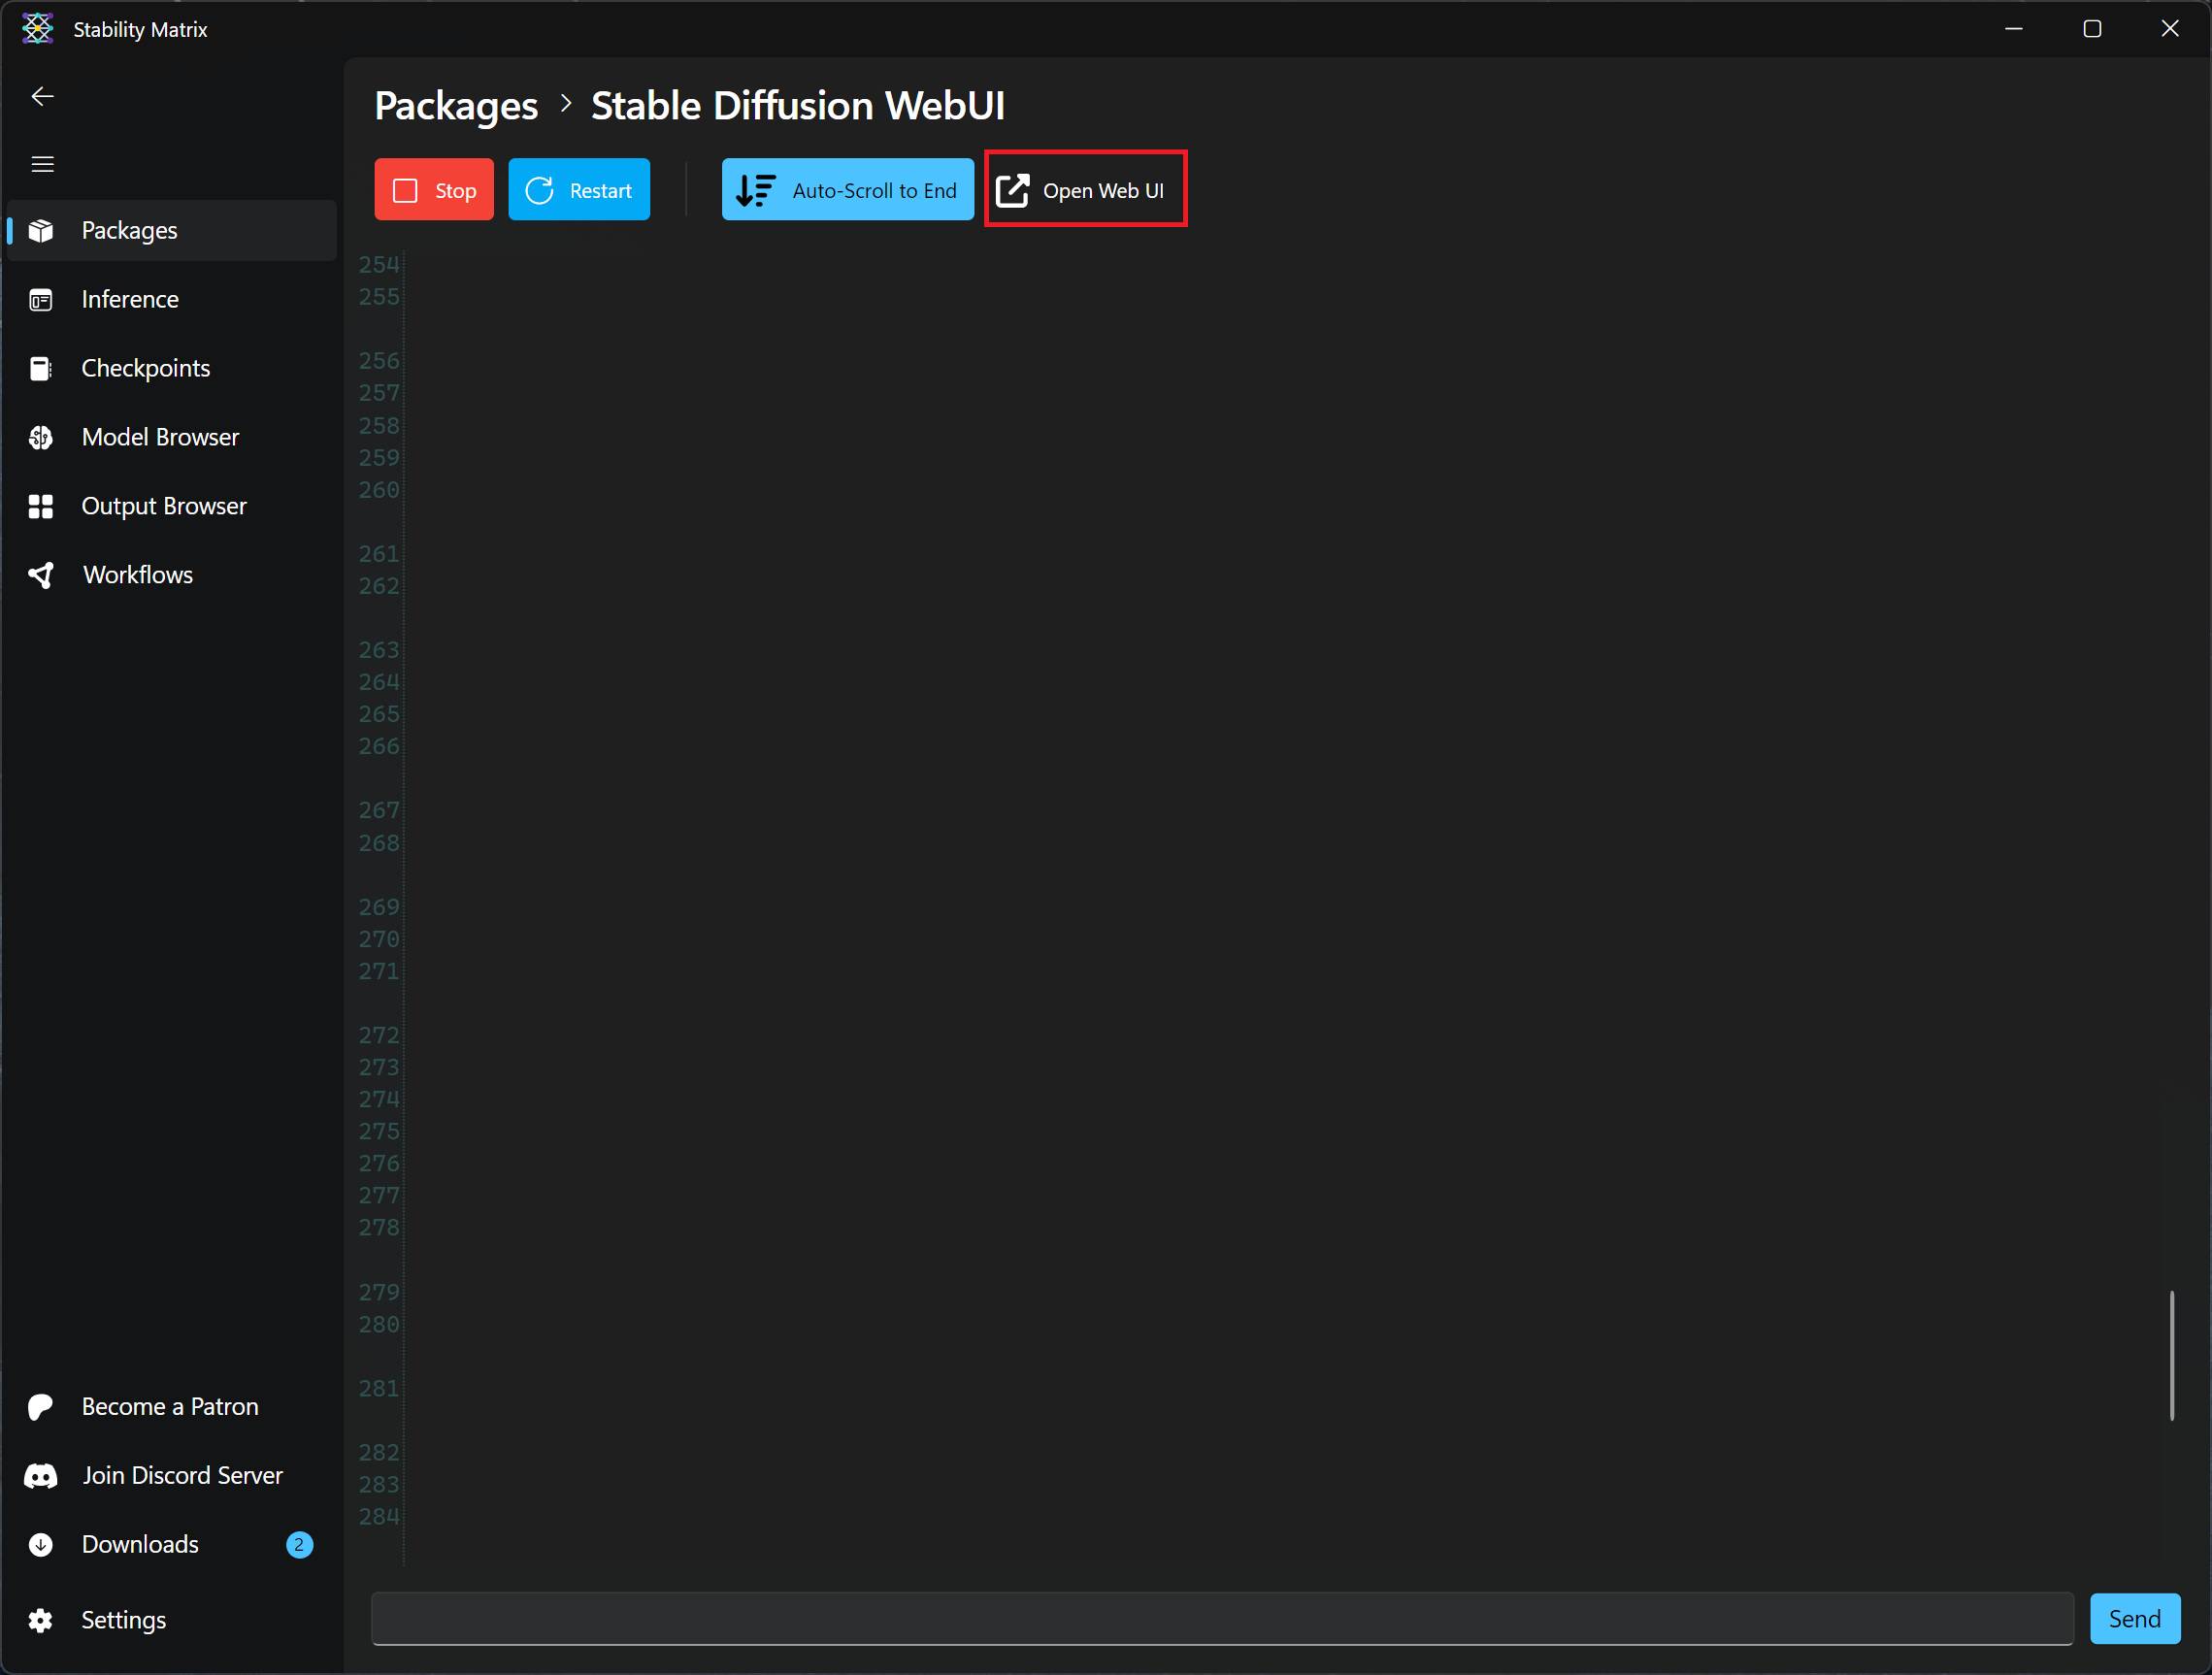This screenshot has width=2212, height=1675.
Task: Click the Packages breadcrumb link
Action: point(455,105)
